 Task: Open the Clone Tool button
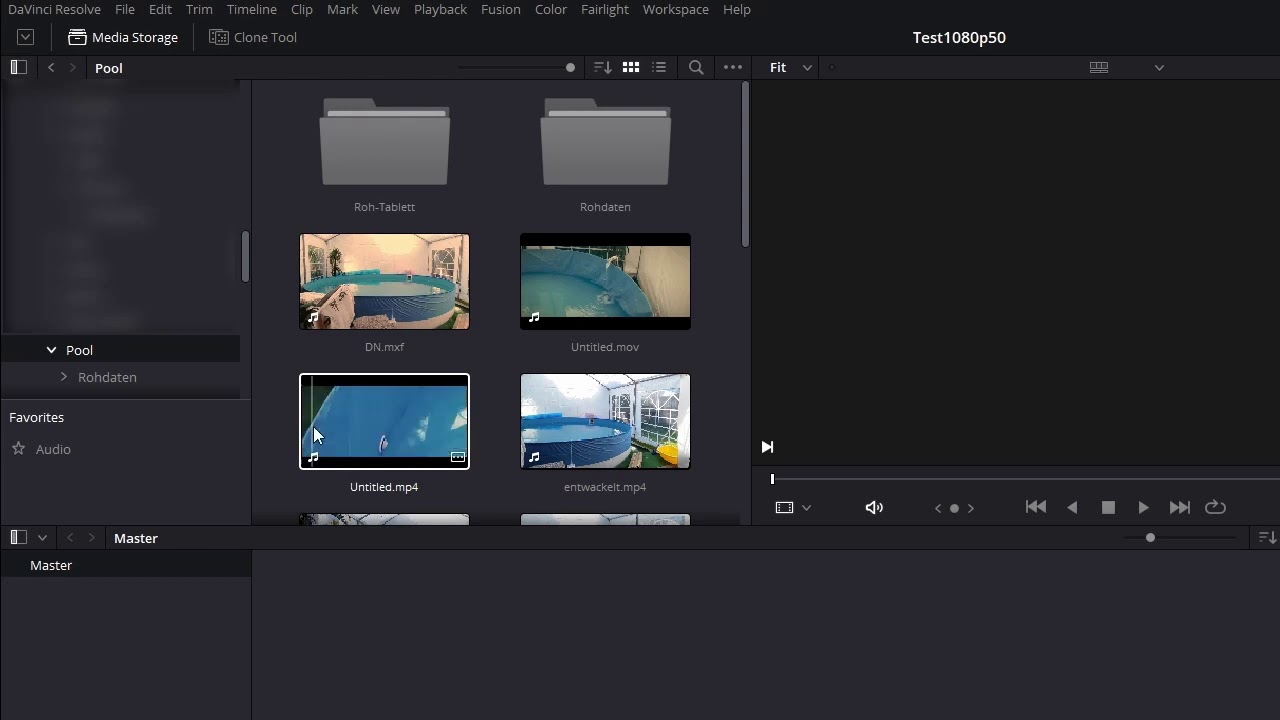click(253, 37)
